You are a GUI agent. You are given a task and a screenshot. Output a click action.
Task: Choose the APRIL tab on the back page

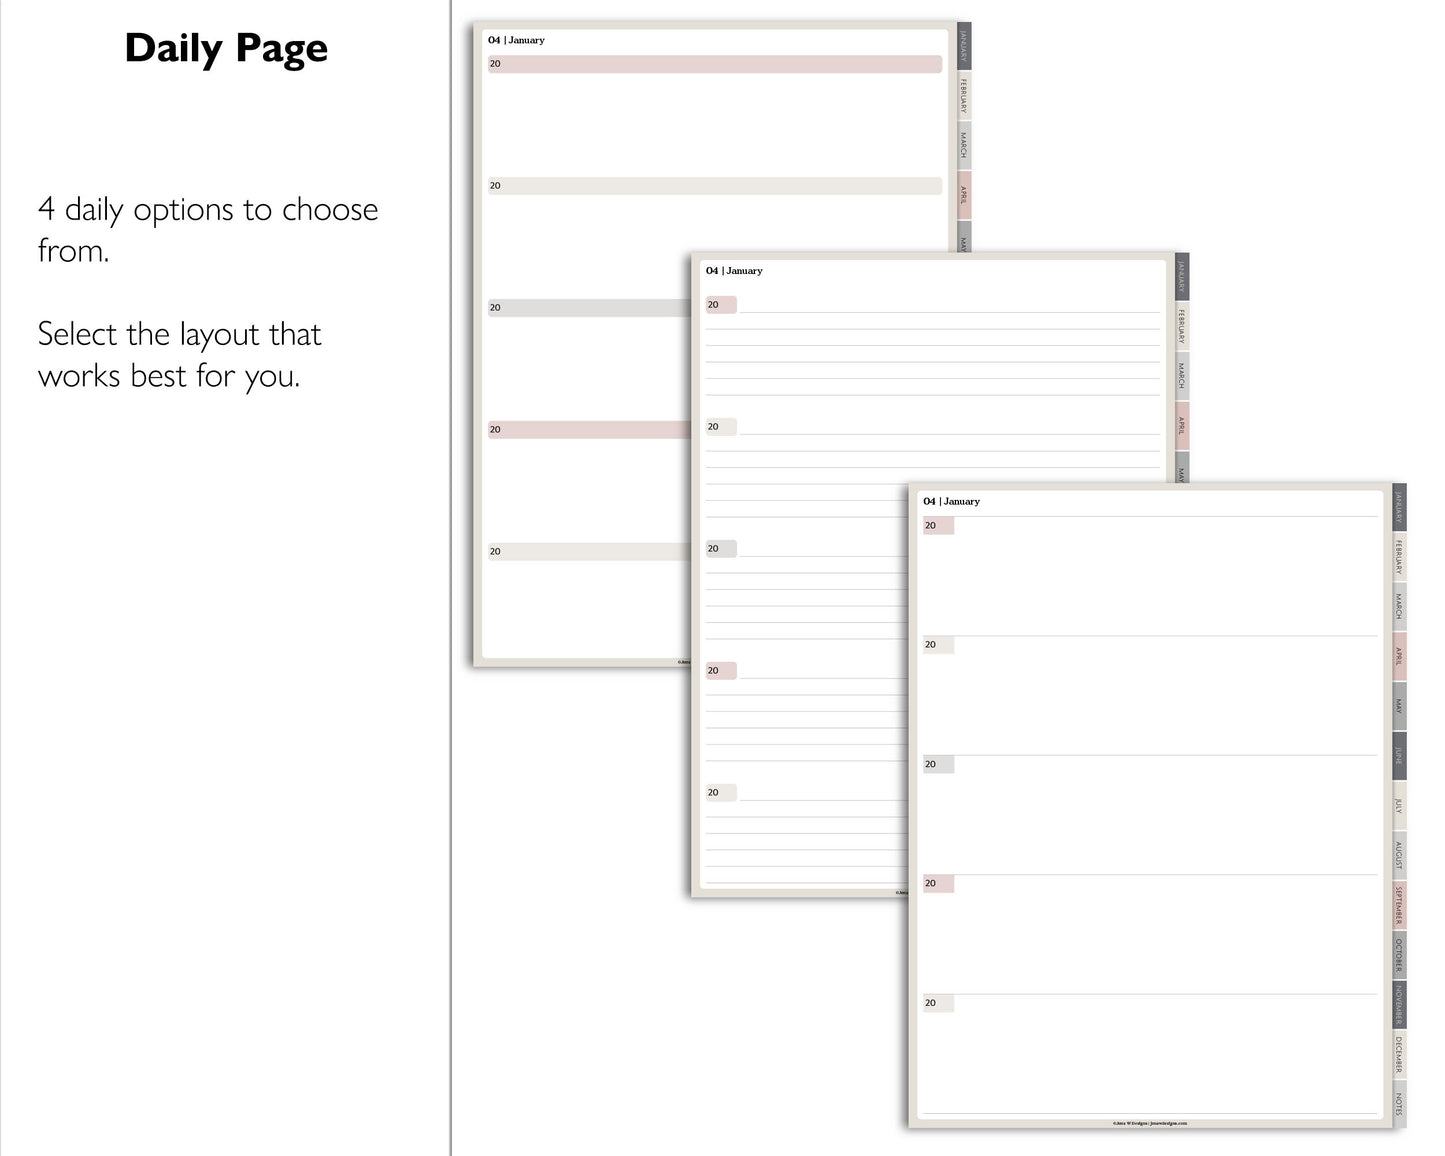(964, 195)
